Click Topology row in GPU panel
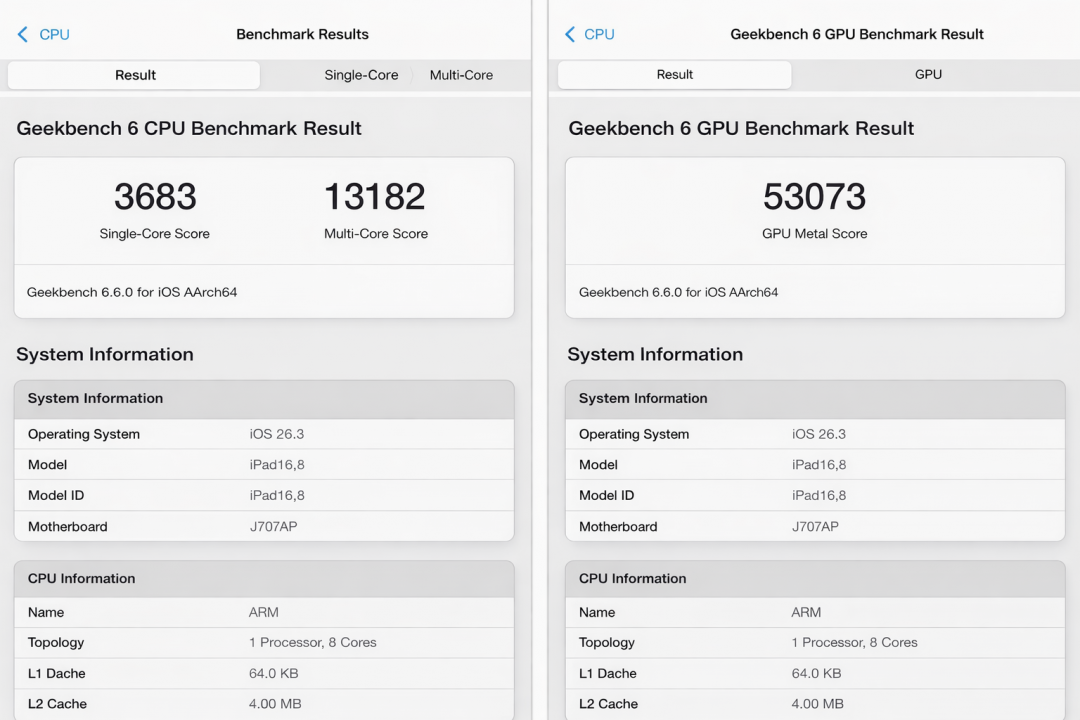The height and width of the screenshot is (720, 1080). (815, 642)
